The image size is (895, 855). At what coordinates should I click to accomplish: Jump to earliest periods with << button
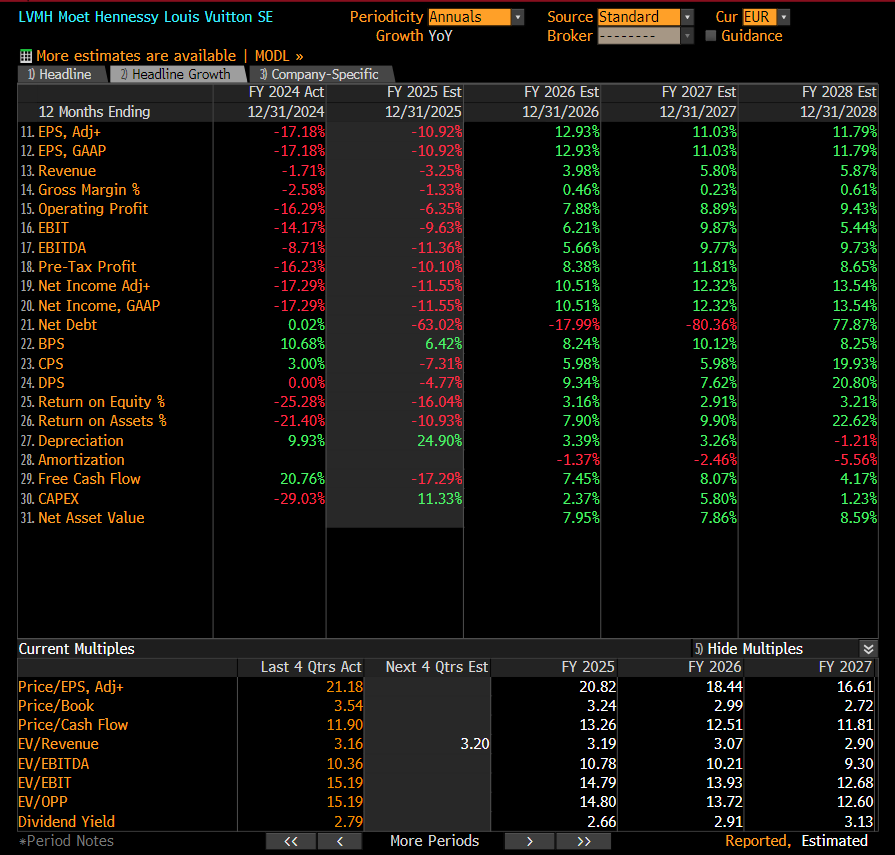coord(291,841)
